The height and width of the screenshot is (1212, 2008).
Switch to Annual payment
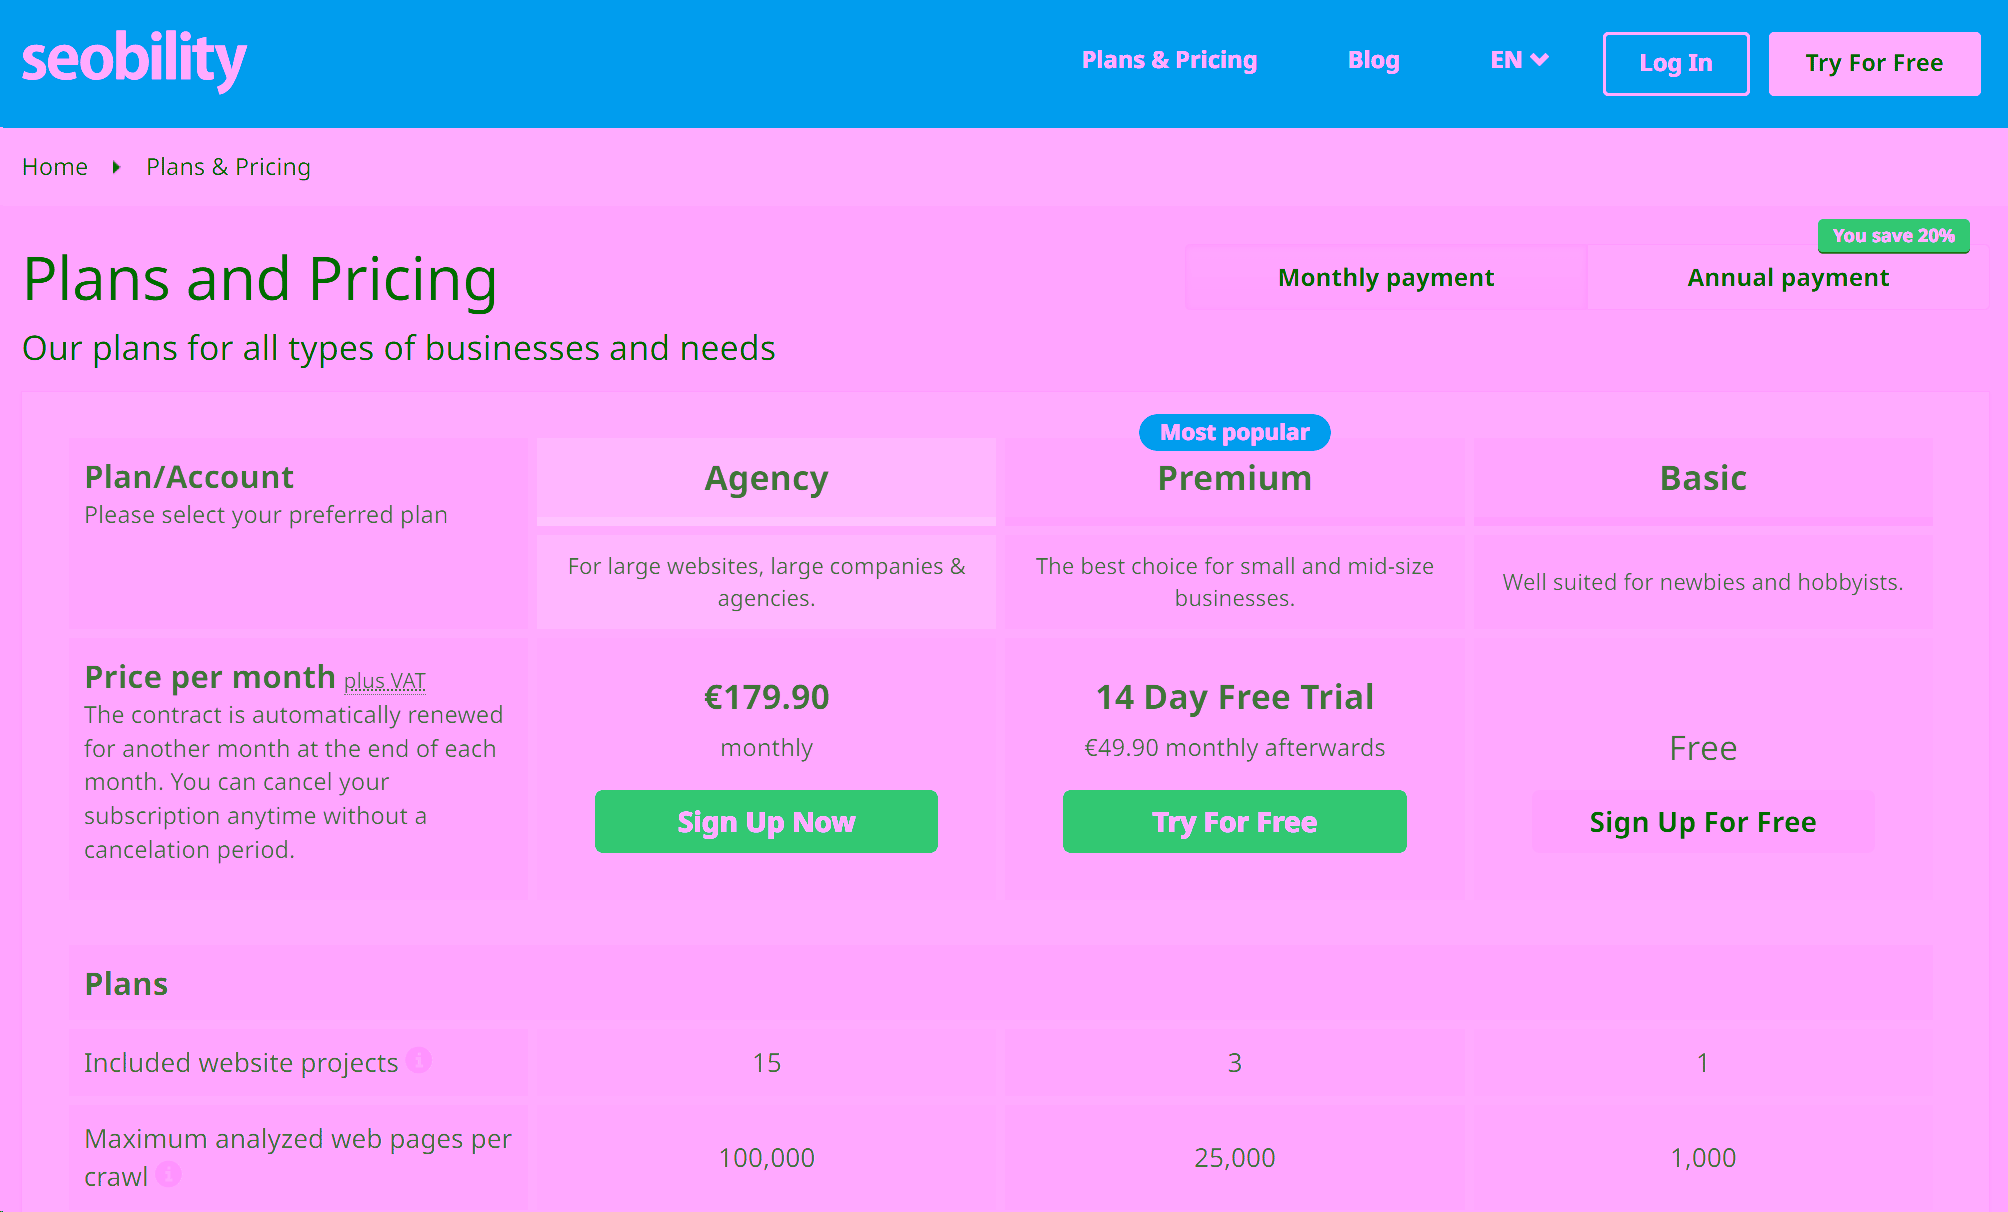(1787, 277)
